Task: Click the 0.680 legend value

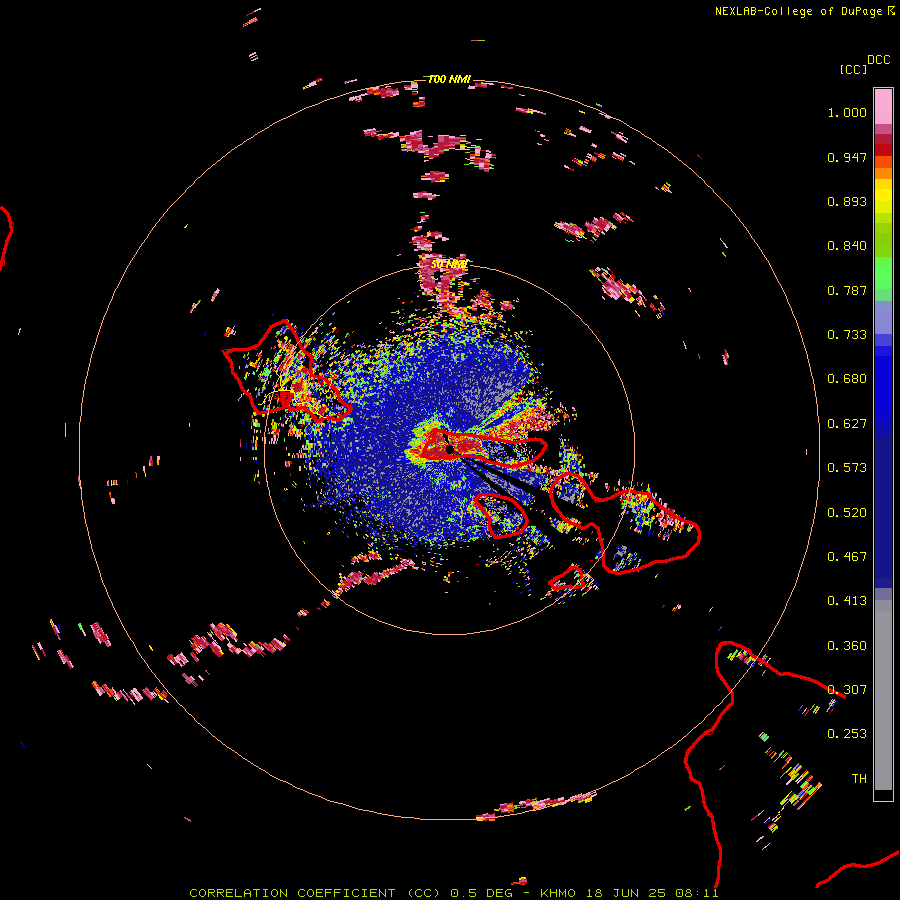Action: (x=847, y=379)
